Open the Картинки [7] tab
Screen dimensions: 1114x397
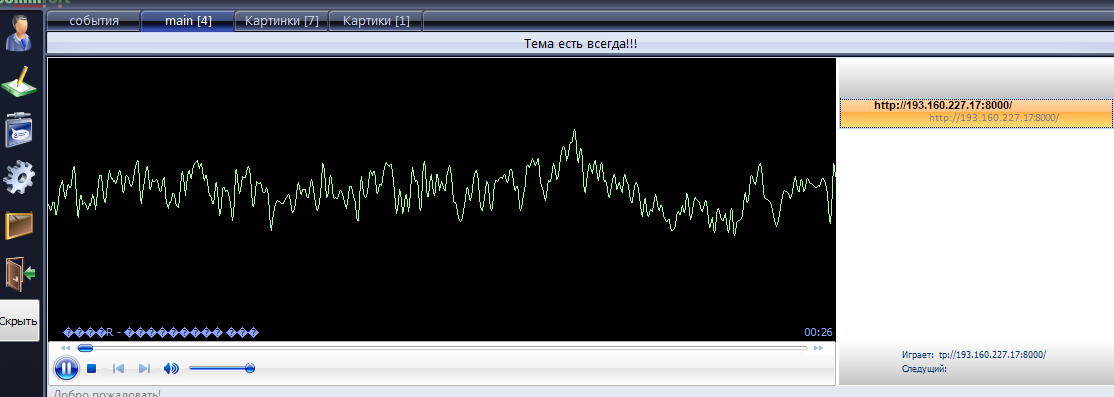(281, 21)
